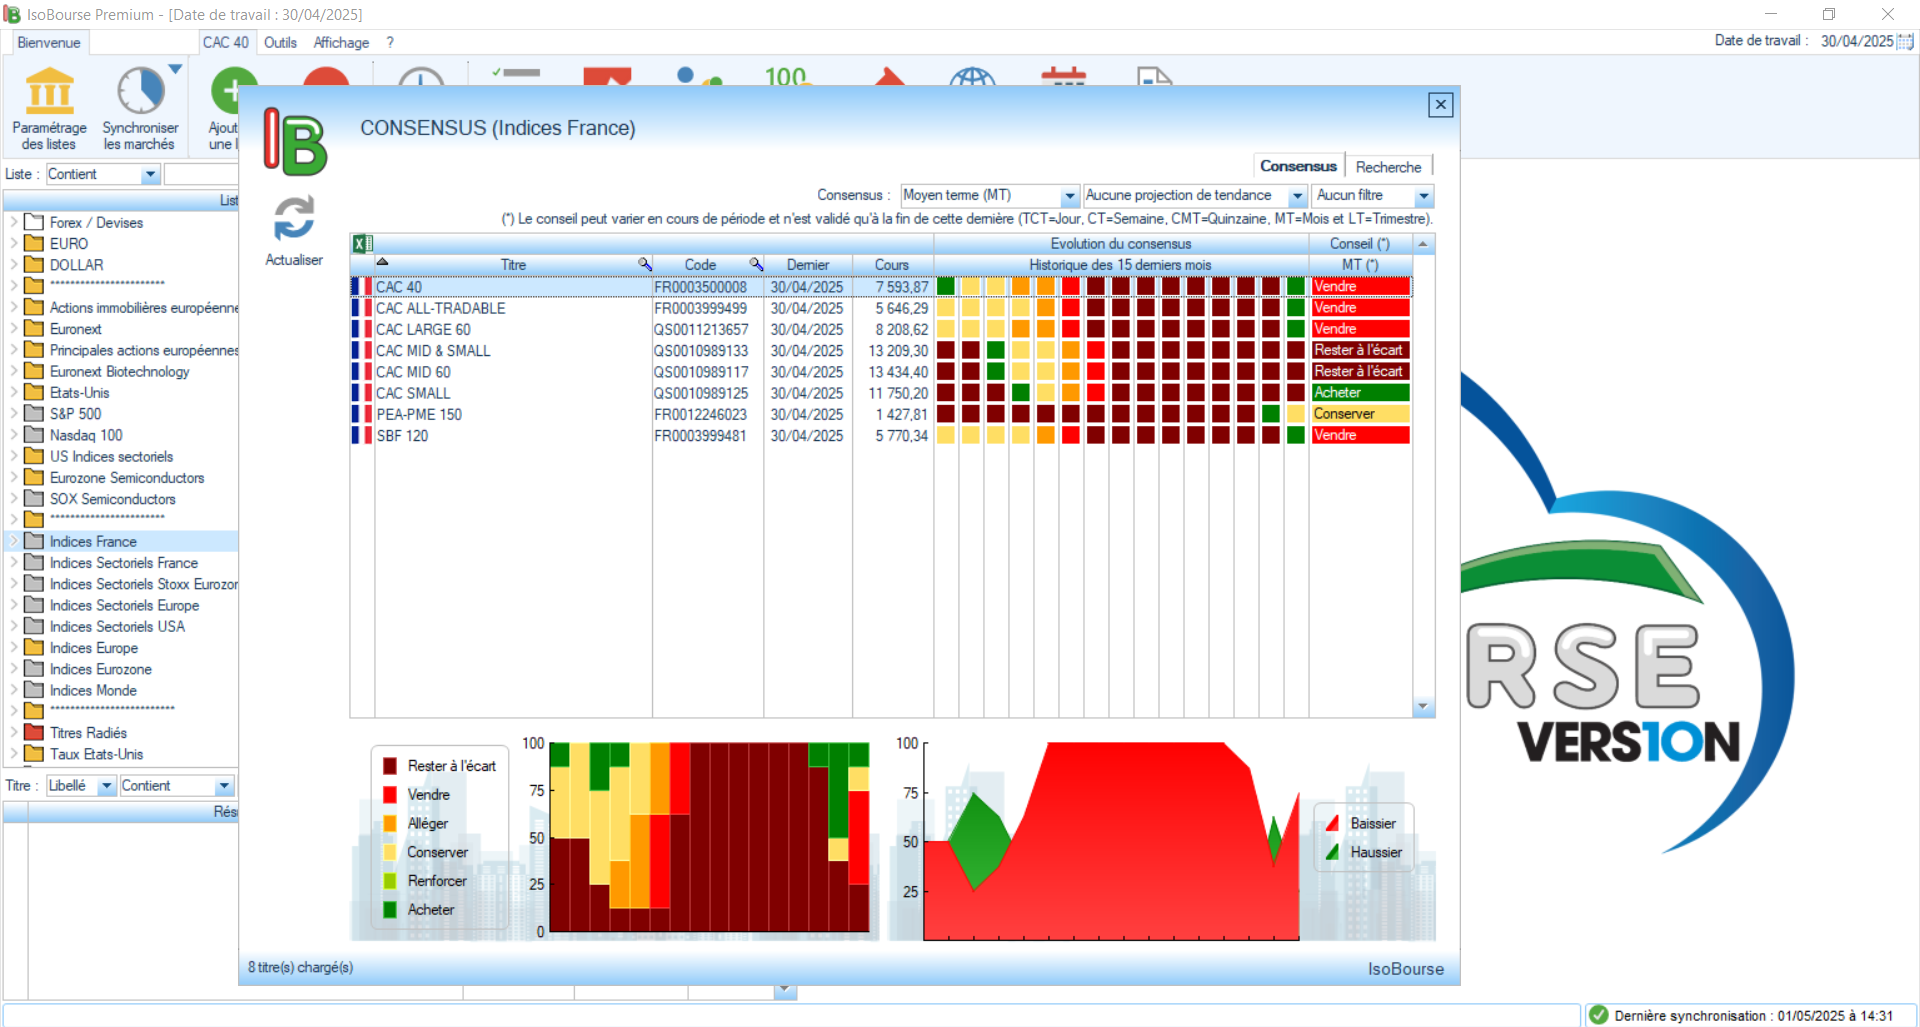
Task: Click the IsoBourse IB logo in dialog
Action: coord(295,141)
